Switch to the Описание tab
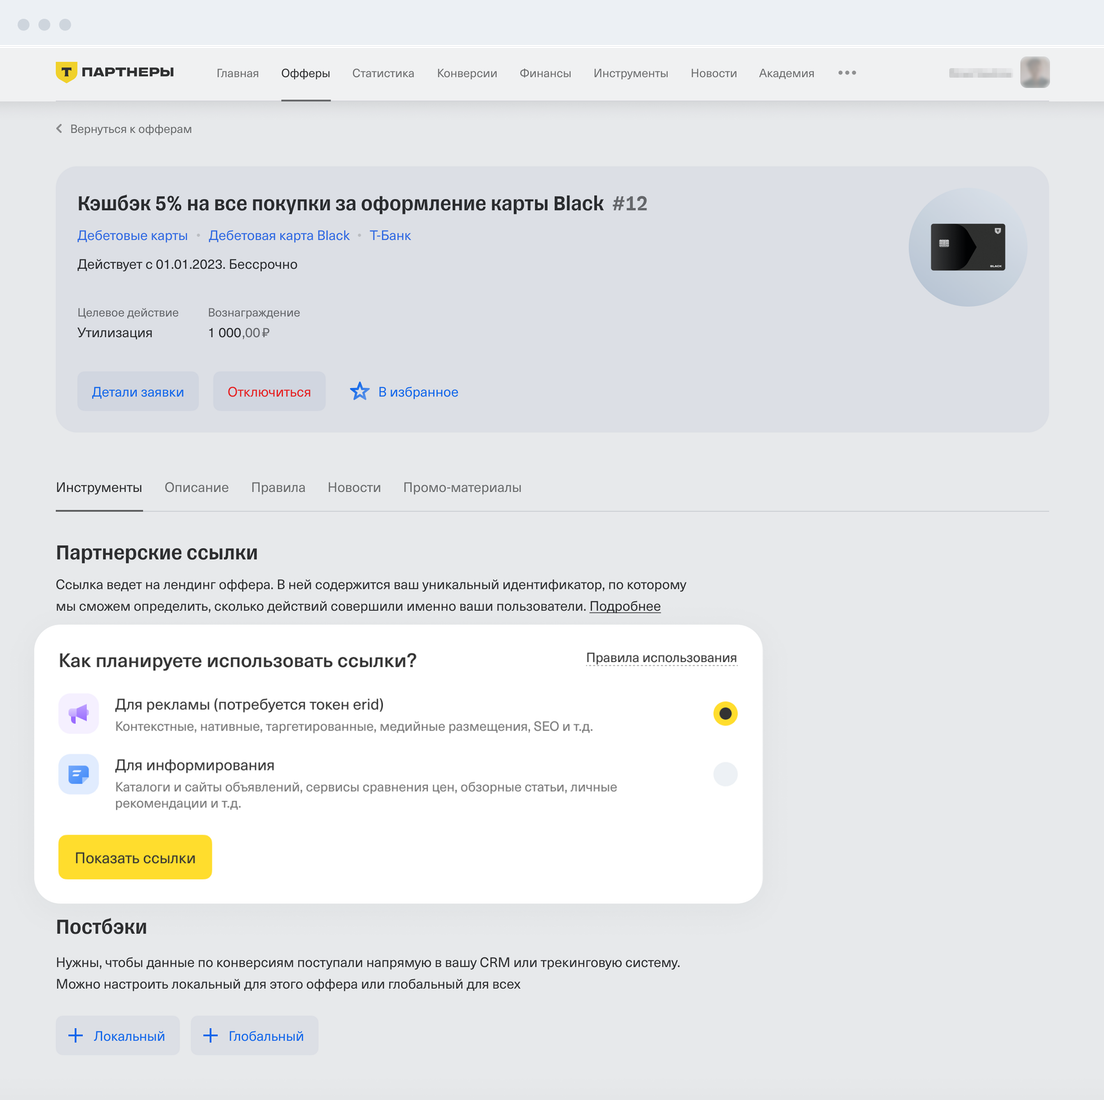The image size is (1104, 1100). 196,487
